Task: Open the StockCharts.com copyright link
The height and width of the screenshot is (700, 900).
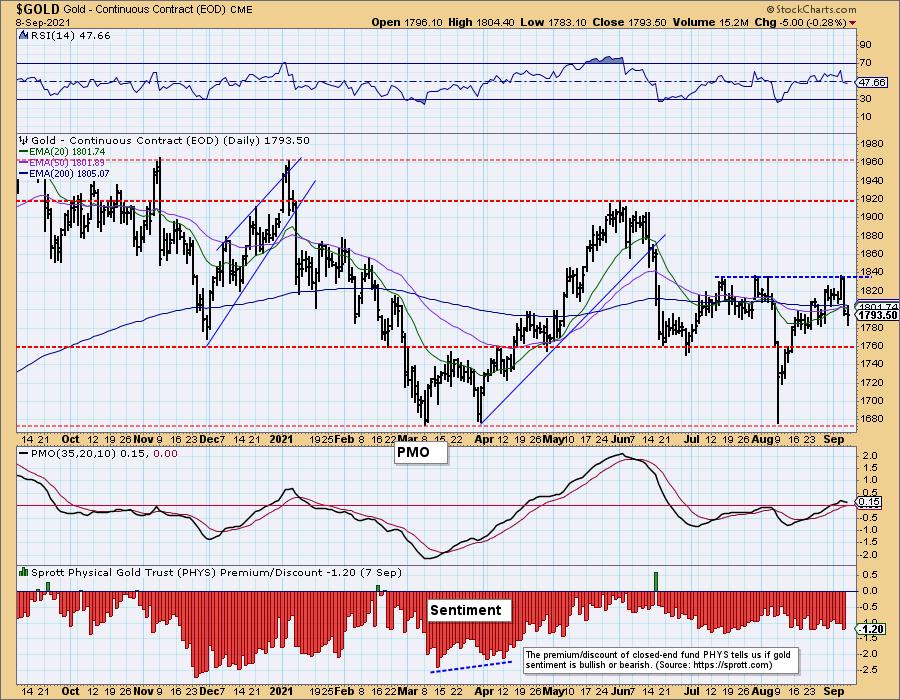Action: [x=811, y=9]
